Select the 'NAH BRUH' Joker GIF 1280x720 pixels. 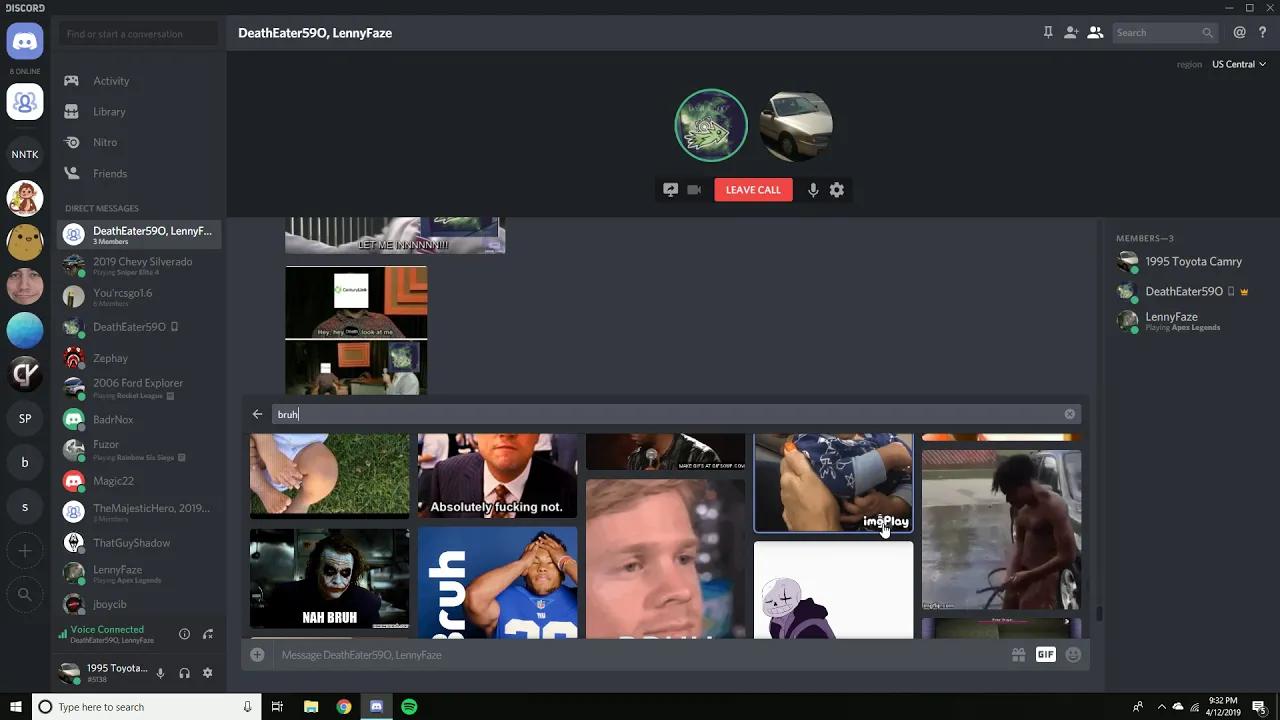(x=329, y=580)
